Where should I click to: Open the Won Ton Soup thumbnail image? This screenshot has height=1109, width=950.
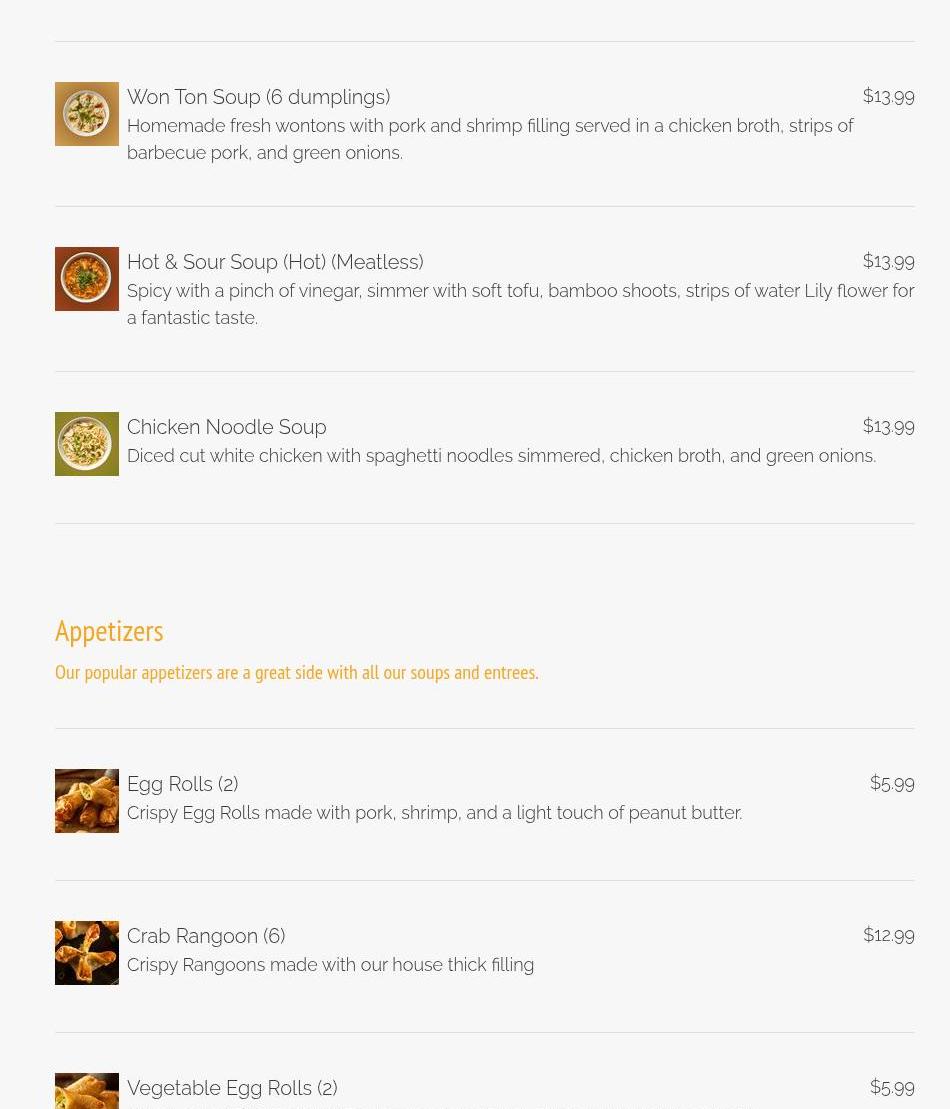click(x=87, y=114)
